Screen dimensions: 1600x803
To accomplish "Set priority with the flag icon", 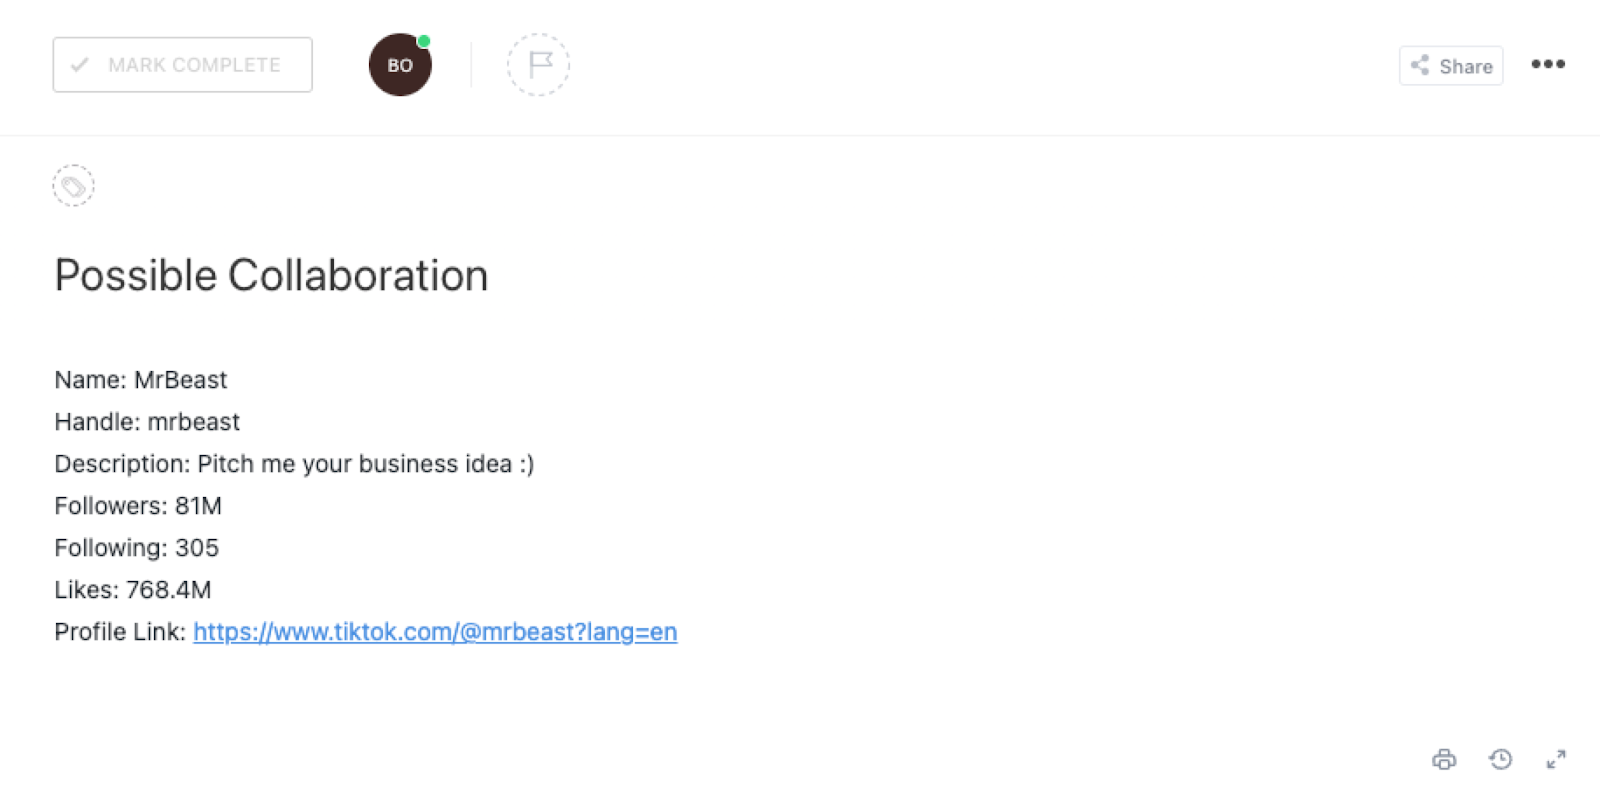I will (538, 65).
